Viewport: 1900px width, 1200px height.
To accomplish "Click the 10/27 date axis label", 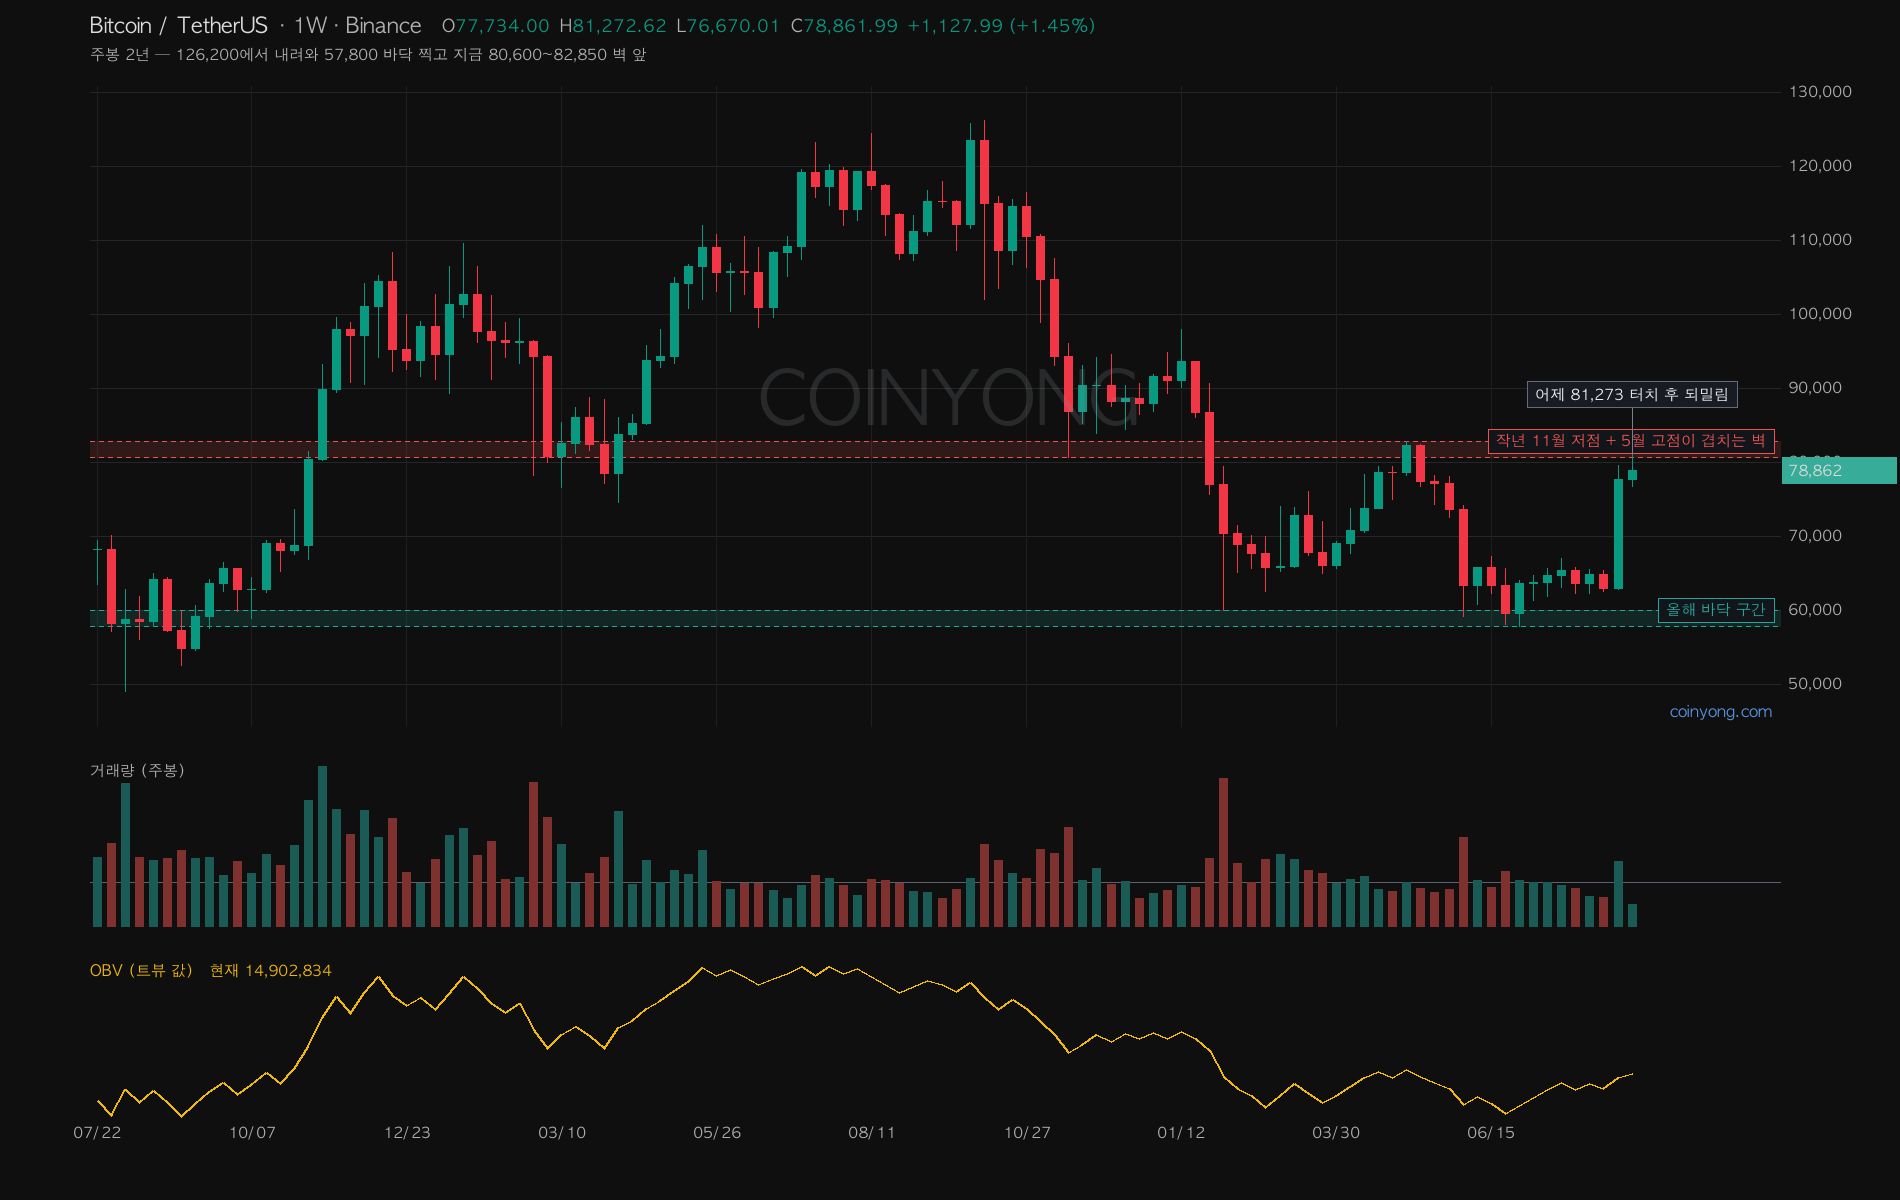I will (1027, 1132).
